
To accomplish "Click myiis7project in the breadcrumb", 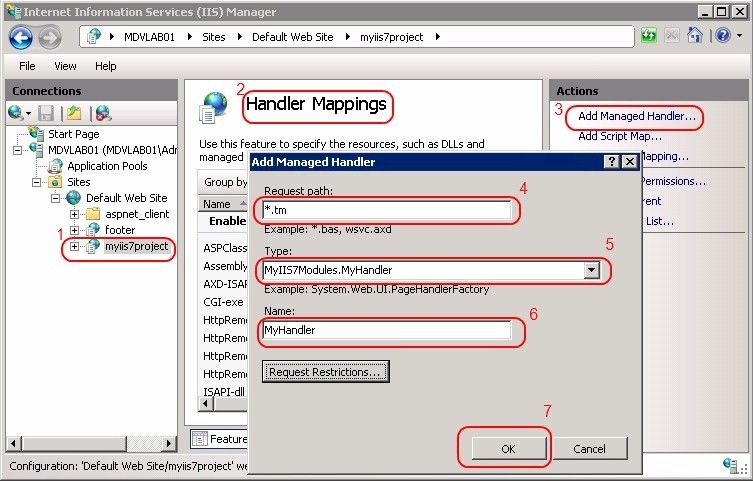I will (x=392, y=37).
